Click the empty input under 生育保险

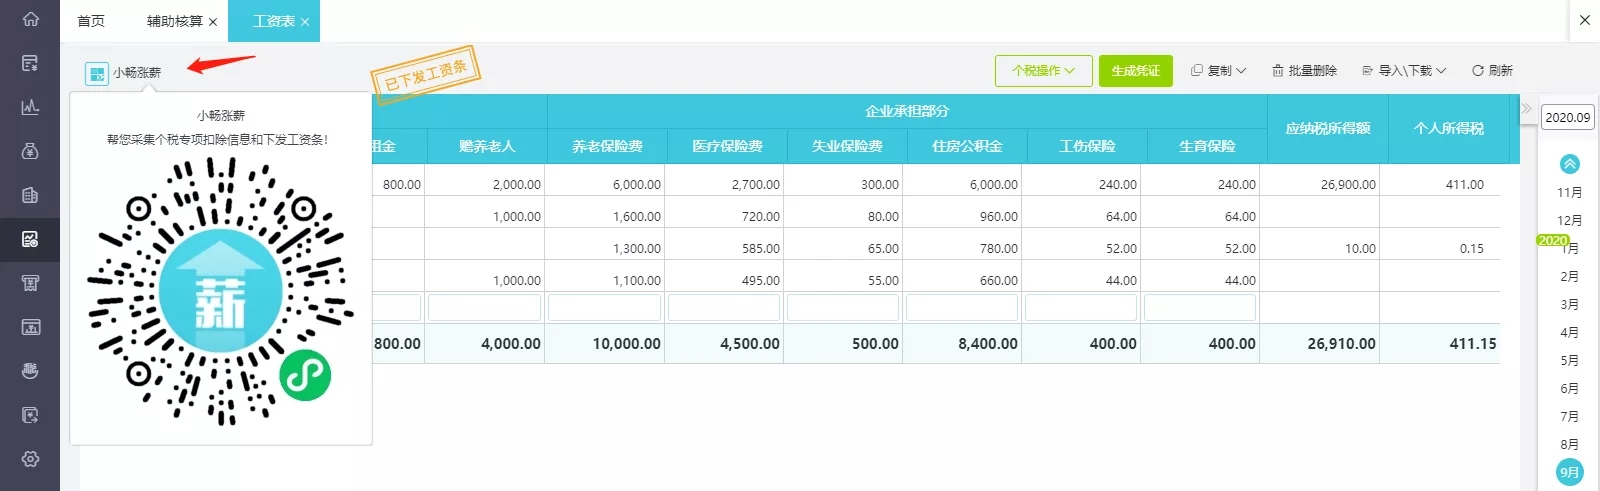coord(1200,307)
